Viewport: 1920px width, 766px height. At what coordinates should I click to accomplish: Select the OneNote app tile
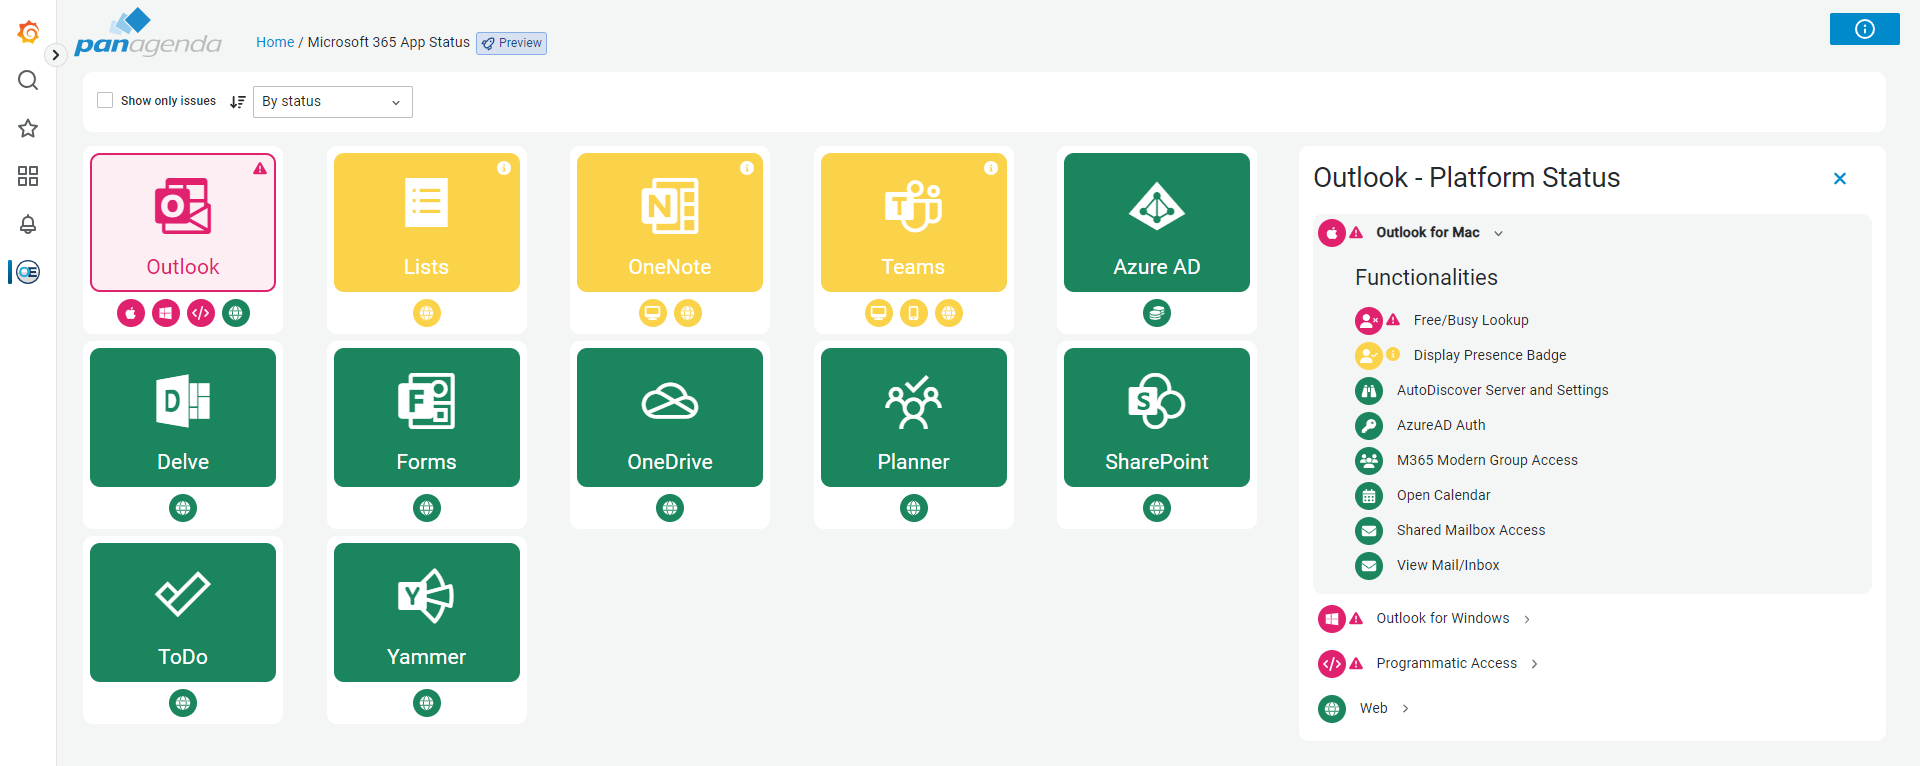(x=670, y=222)
